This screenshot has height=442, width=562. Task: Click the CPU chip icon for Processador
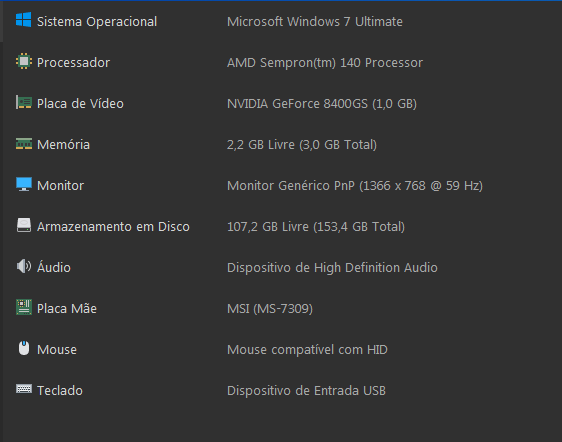(24, 61)
